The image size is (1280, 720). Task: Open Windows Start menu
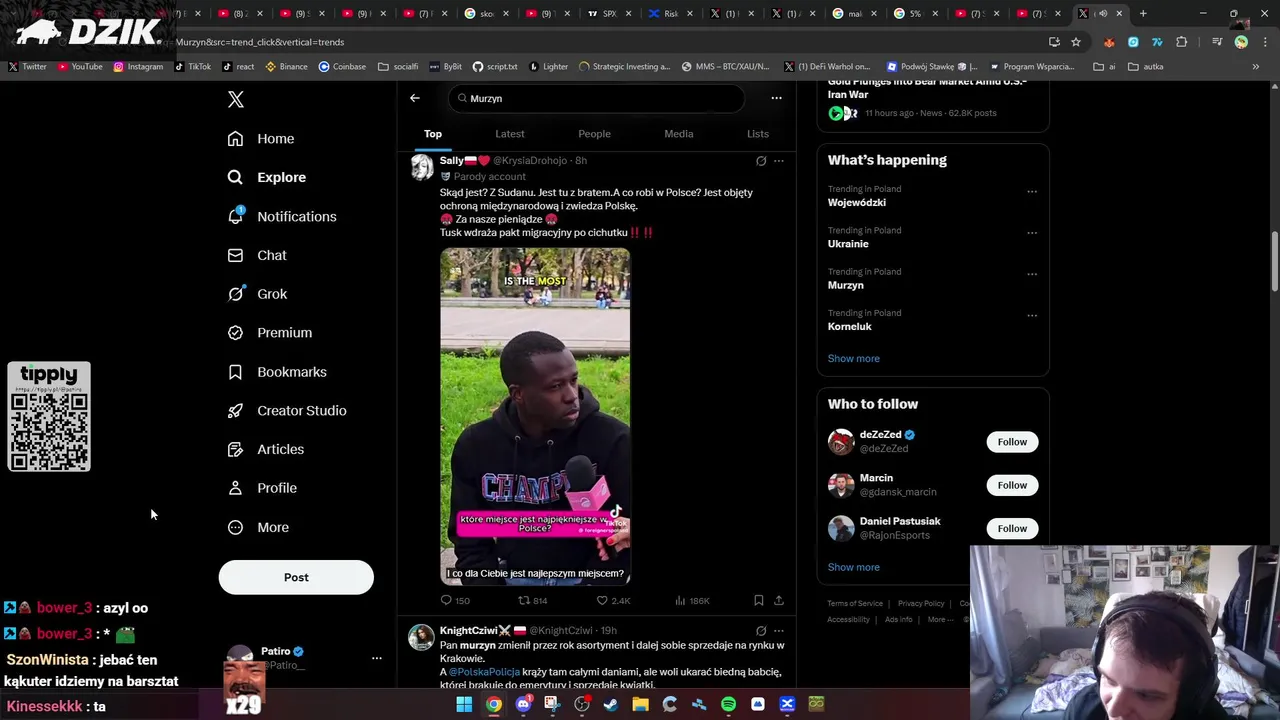point(464,704)
